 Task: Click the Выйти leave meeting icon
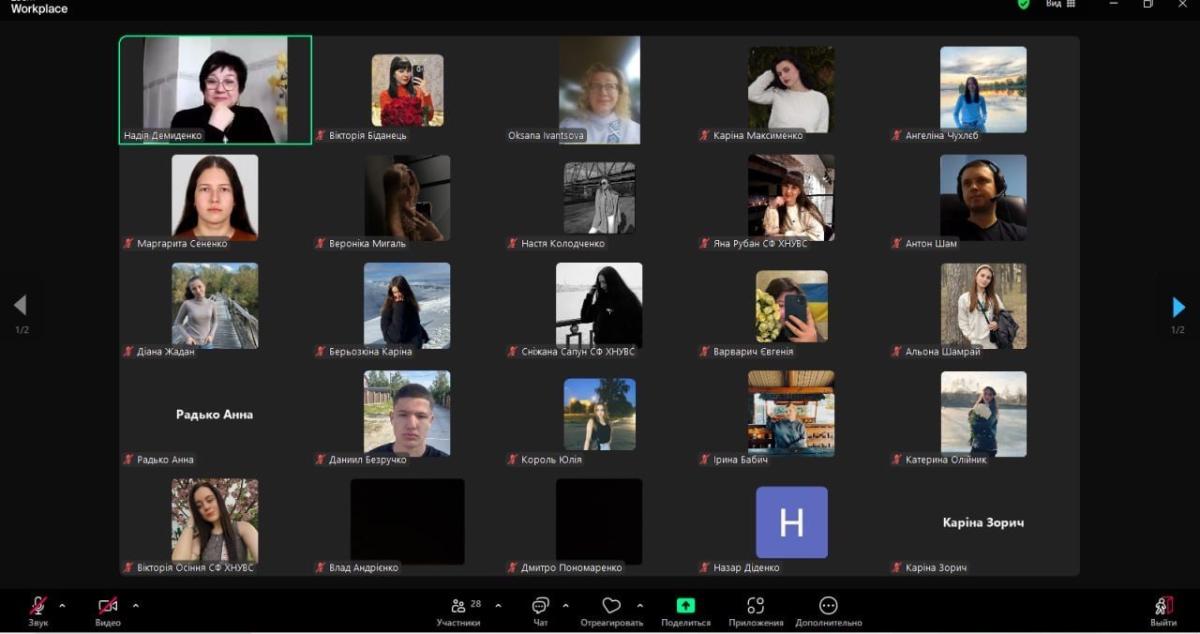point(1162,606)
